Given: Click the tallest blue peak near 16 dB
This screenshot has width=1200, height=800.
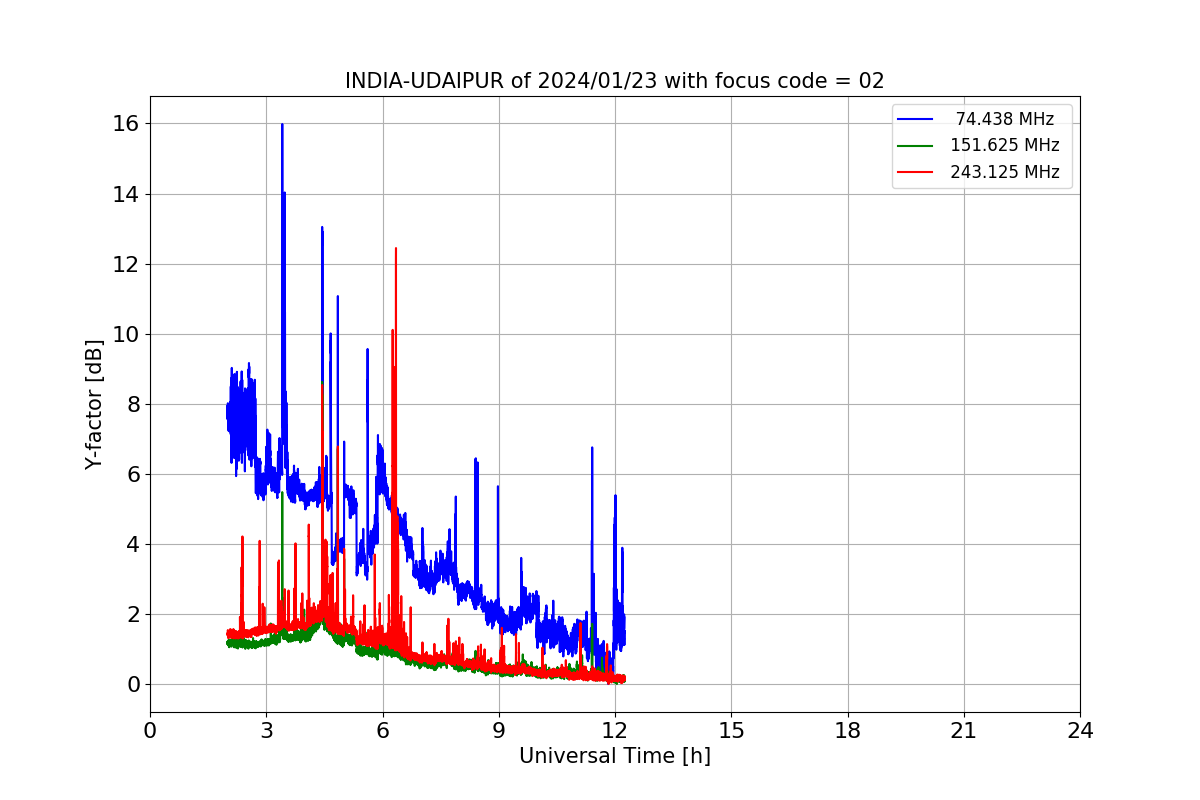Looking at the screenshot, I should pos(282,126).
